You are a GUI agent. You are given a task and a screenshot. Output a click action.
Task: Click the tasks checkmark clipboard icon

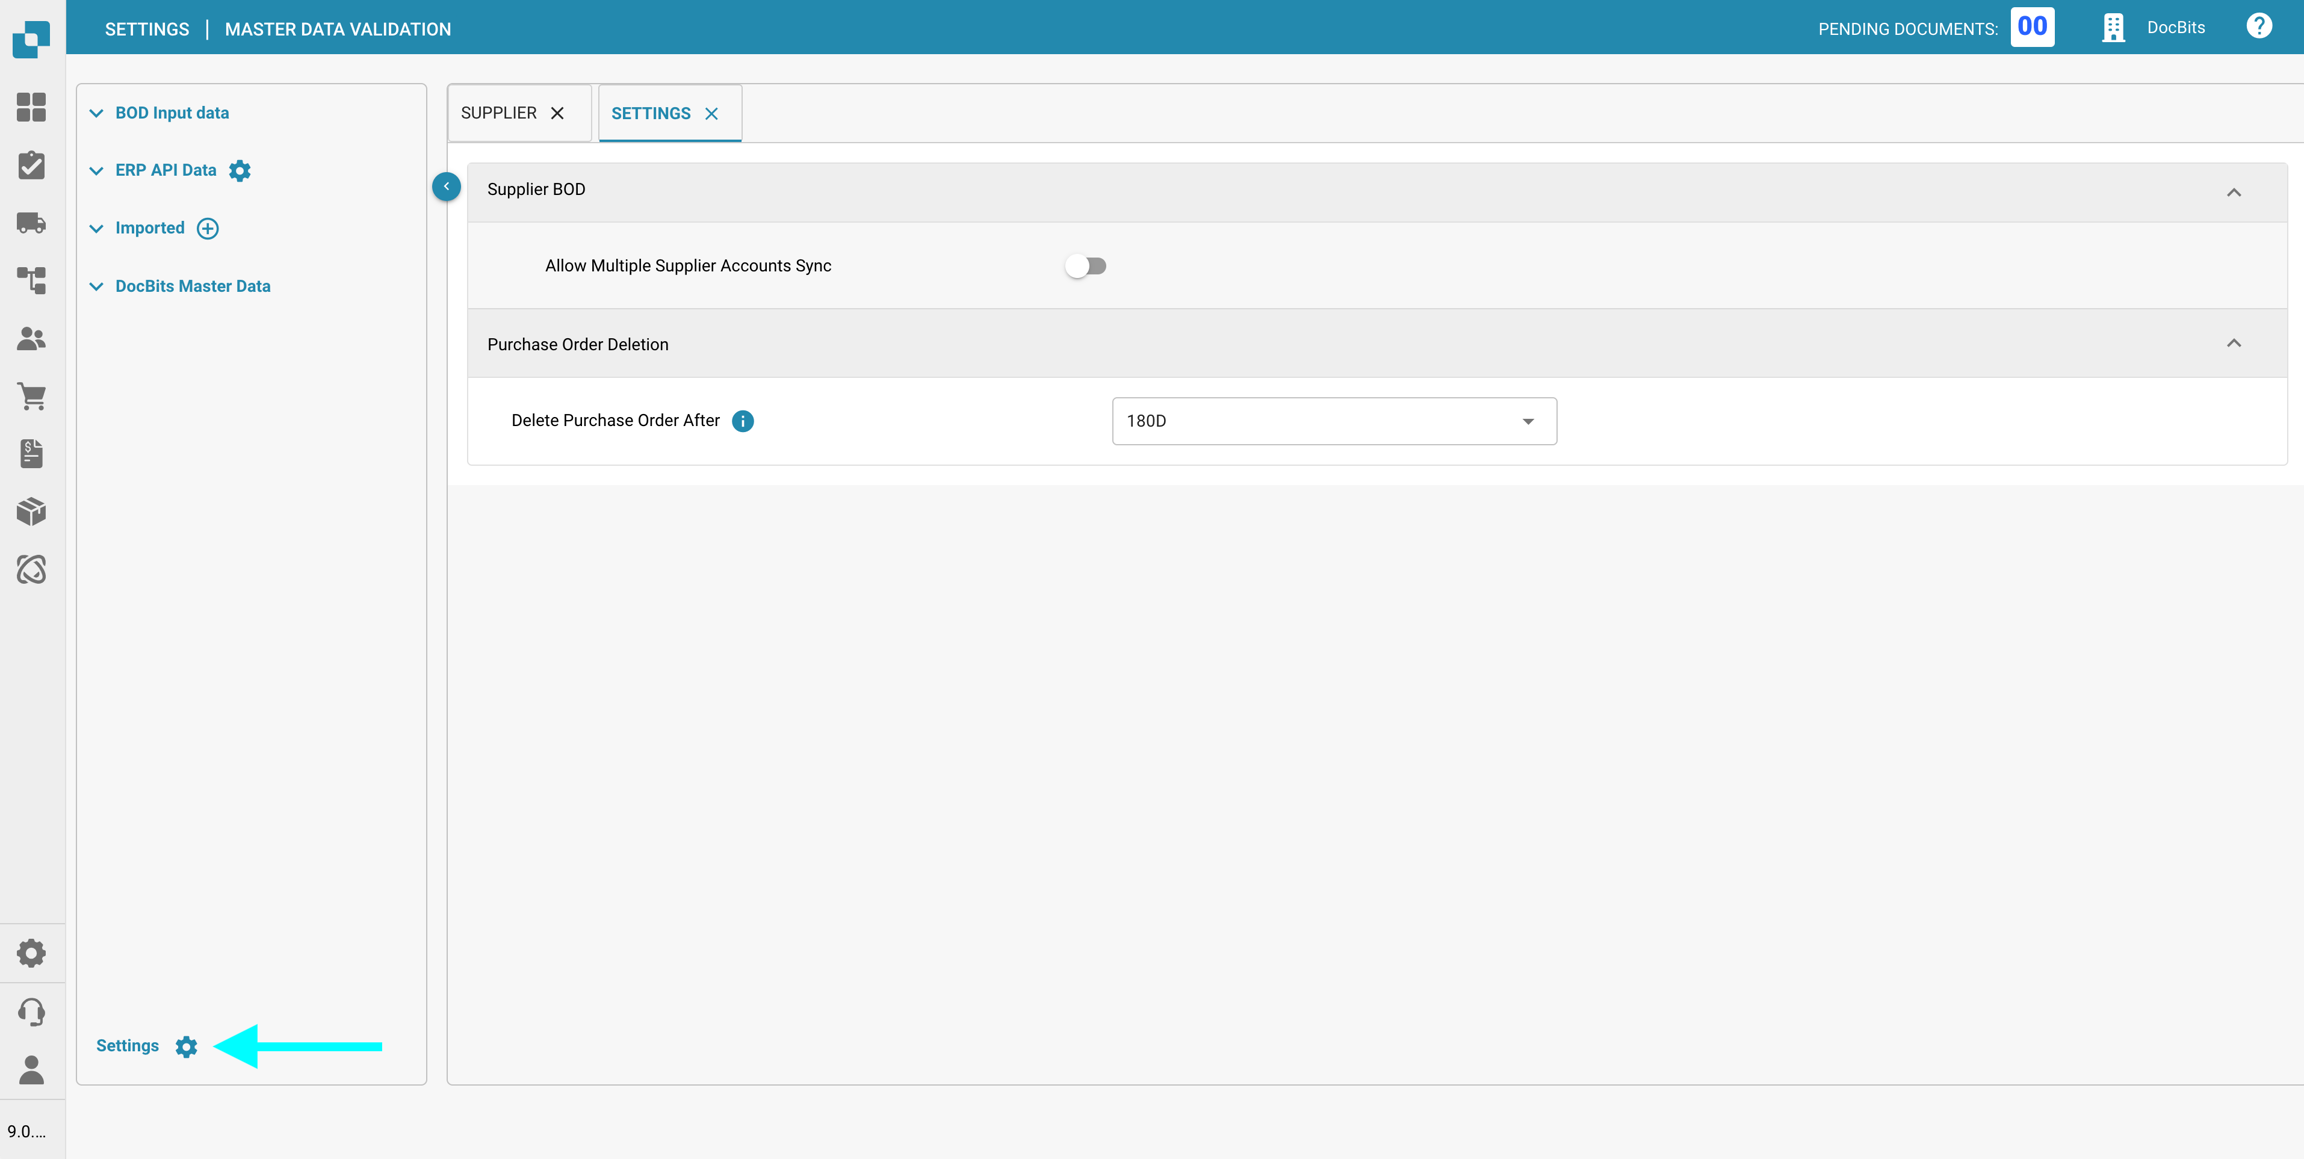click(31, 165)
